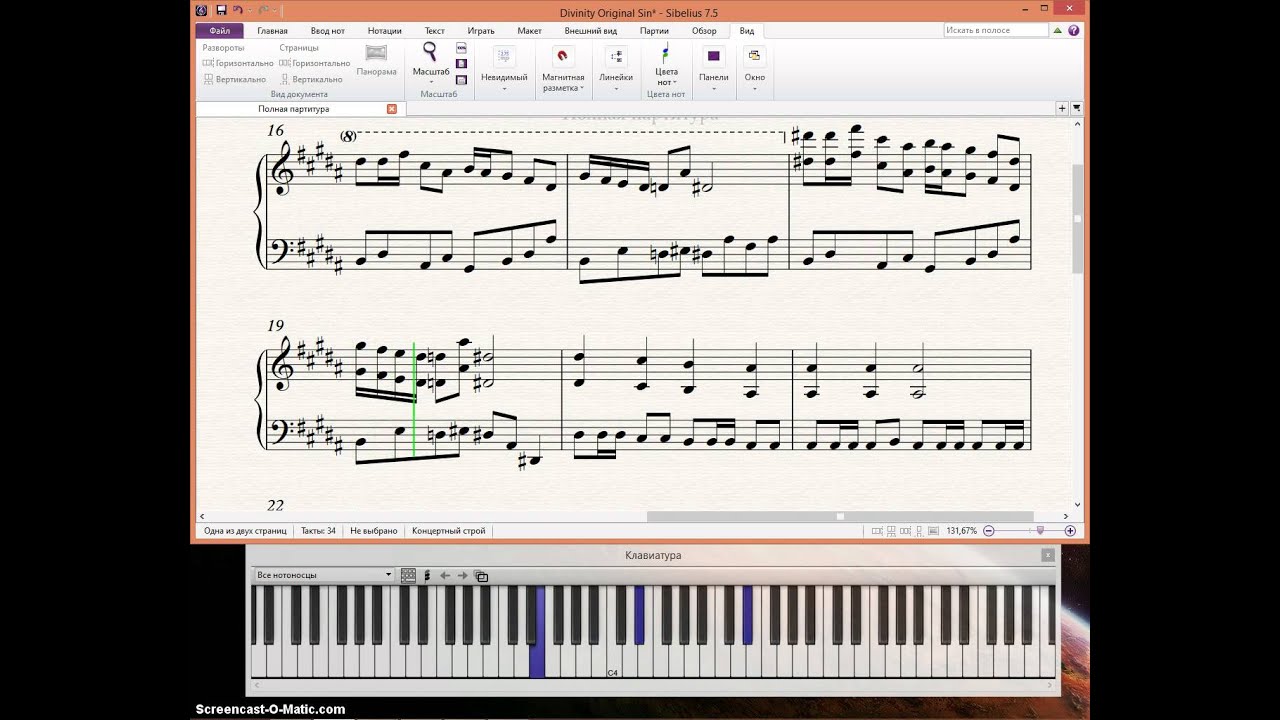This screenshot has height=720, width=1280.
Task: Click middle small zoom preset icon beside Масштаб
Action: [x=461, y=63]
